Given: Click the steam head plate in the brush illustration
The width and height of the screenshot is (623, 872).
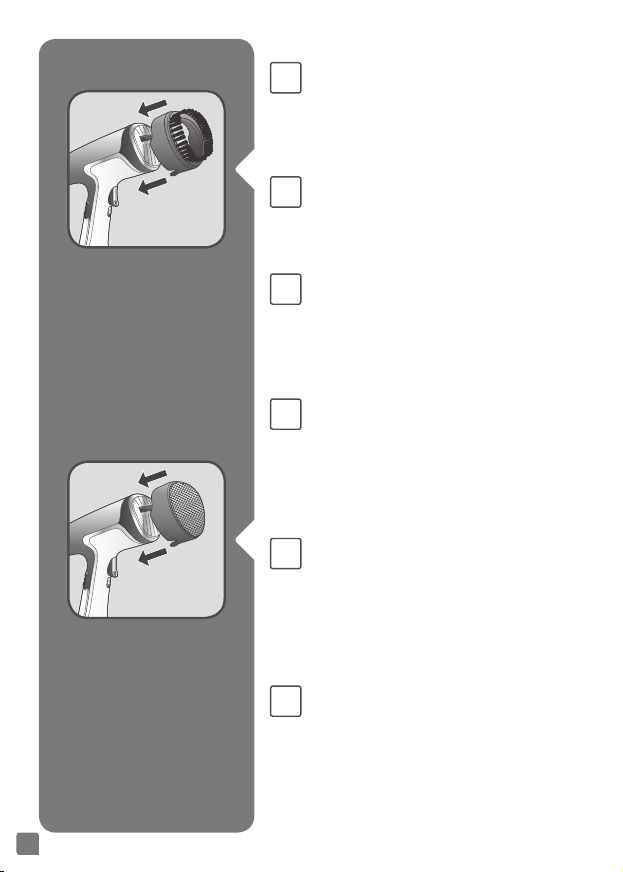Looking at the screenshot, I should pyautogui.click(x=140, y=147).
